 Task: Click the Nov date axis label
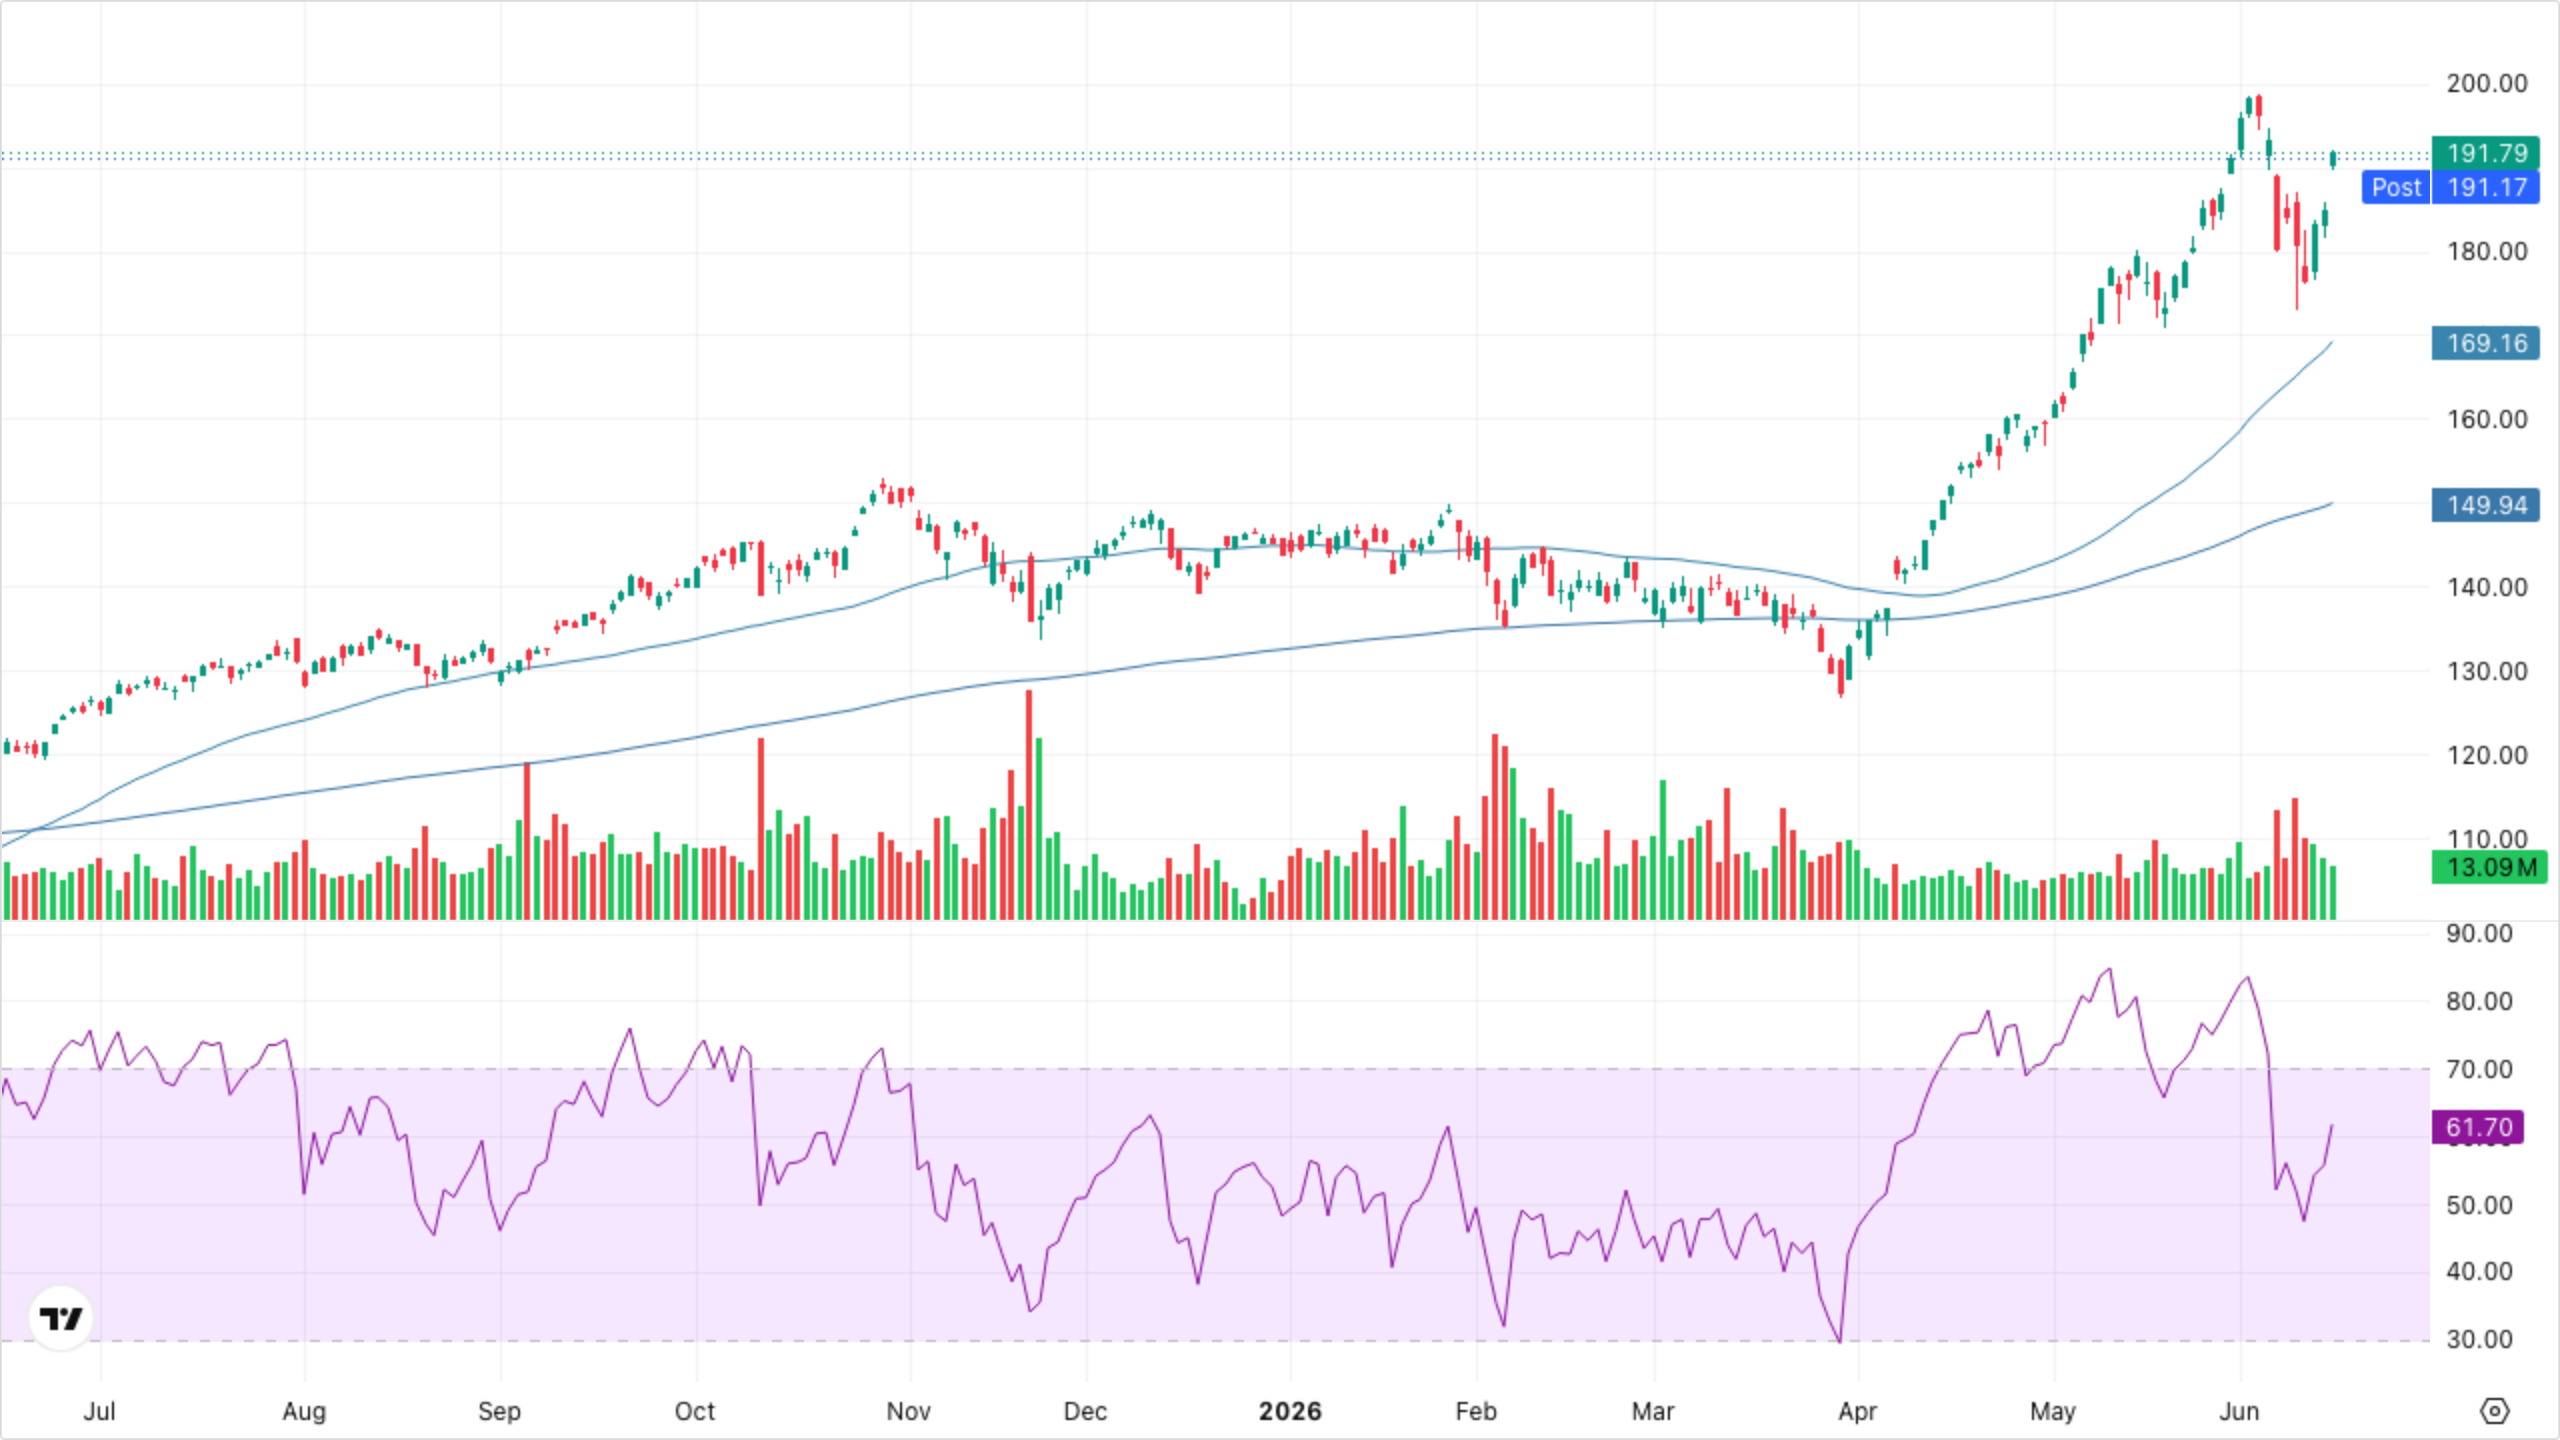[x=908, y=1411]
